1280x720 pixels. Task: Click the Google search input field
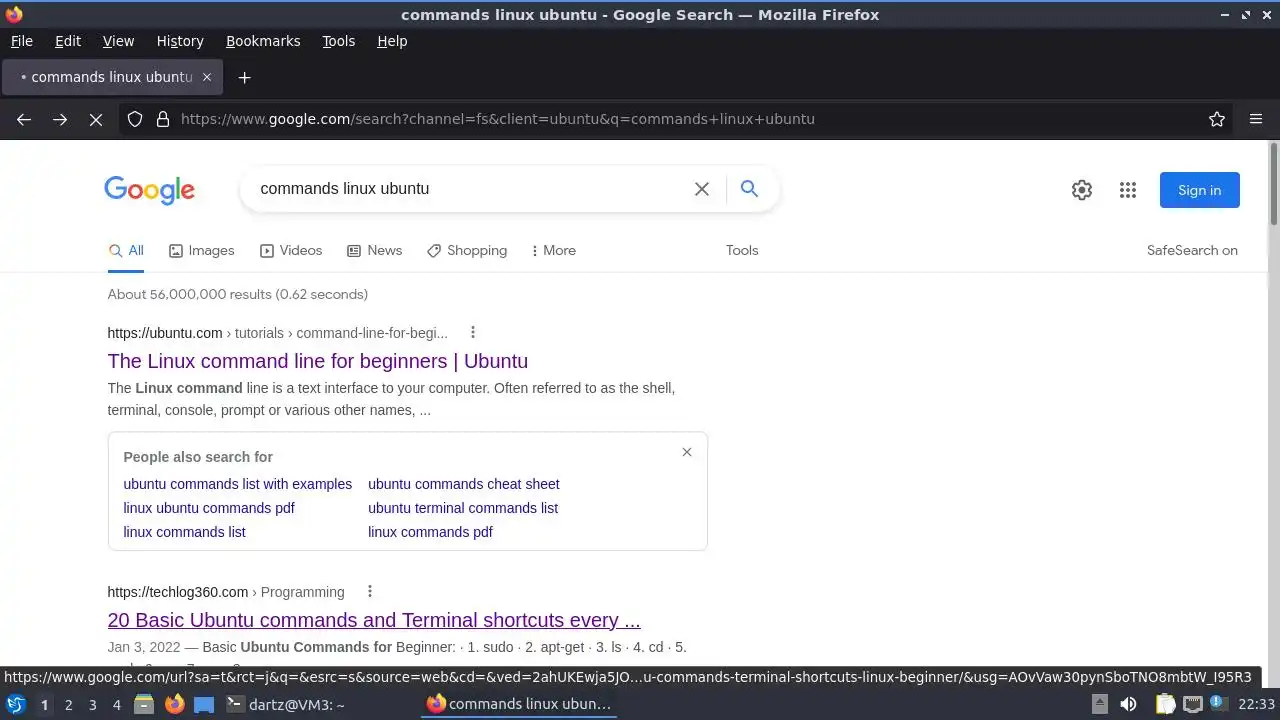tap(470, 189)
